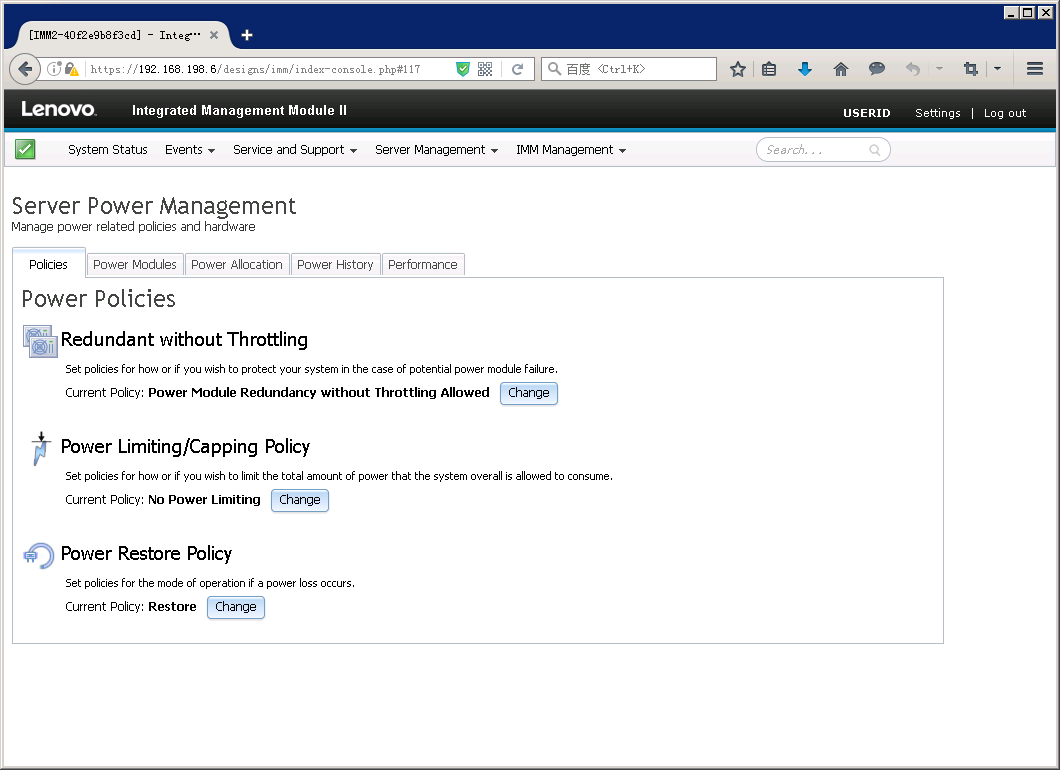The height and width of the screenshot is (770, 1060).
Task: Open the Power History tab
Action: pyautogui.click(x=335, y=264)
